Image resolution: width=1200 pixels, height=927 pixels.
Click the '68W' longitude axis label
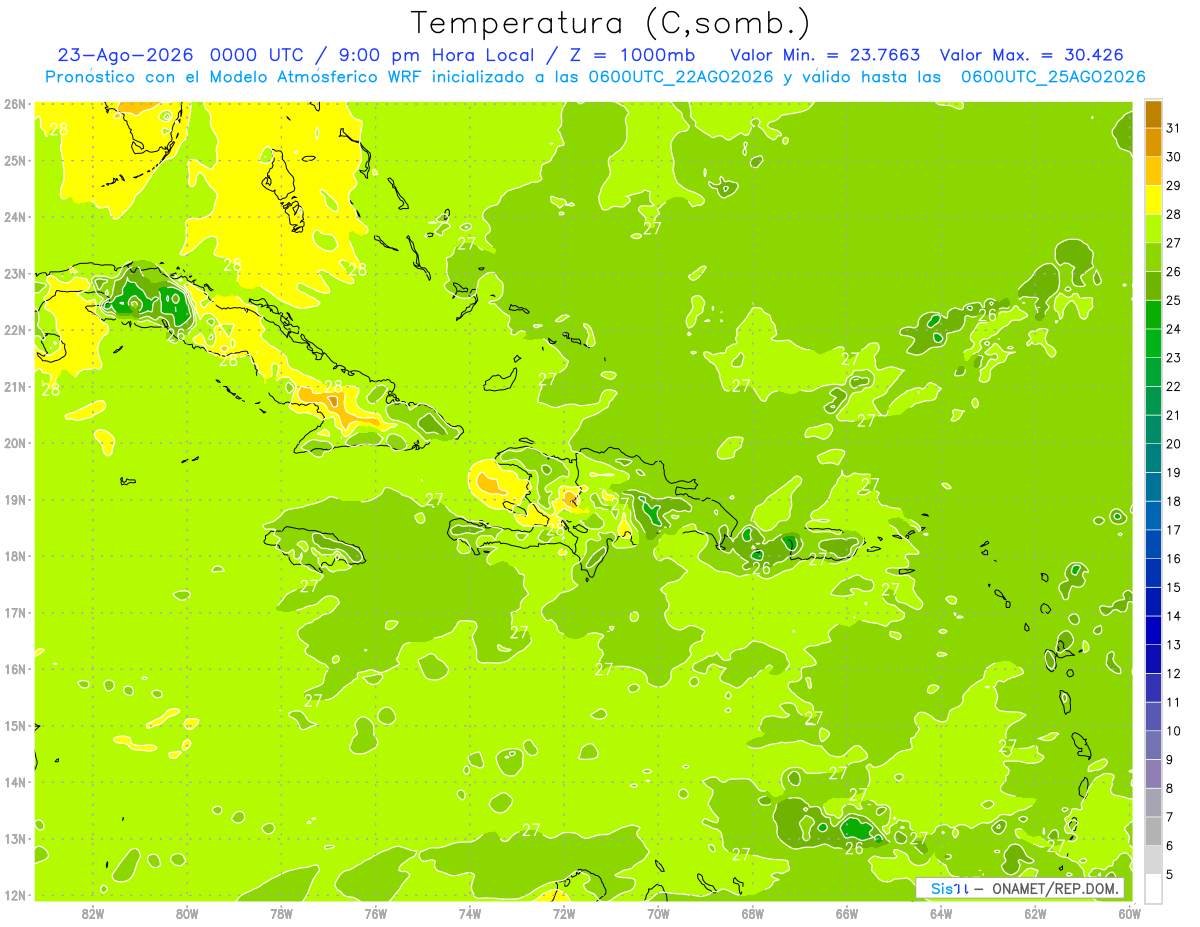(753, 912)
